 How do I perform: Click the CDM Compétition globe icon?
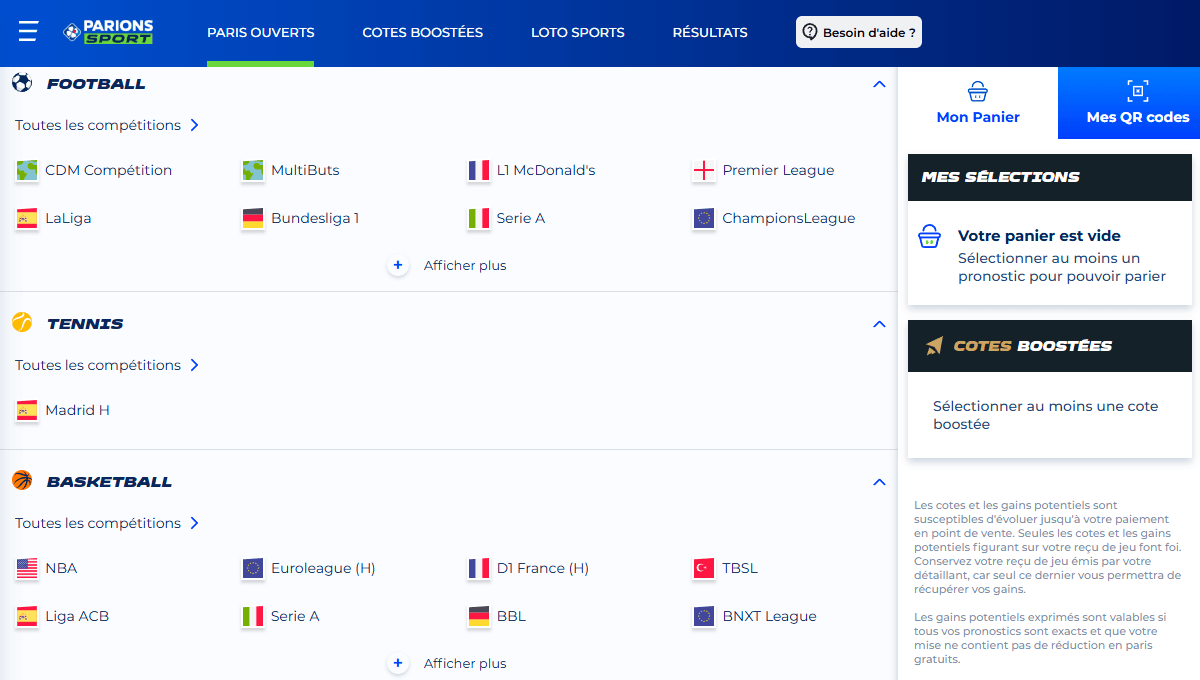(27, 170)
